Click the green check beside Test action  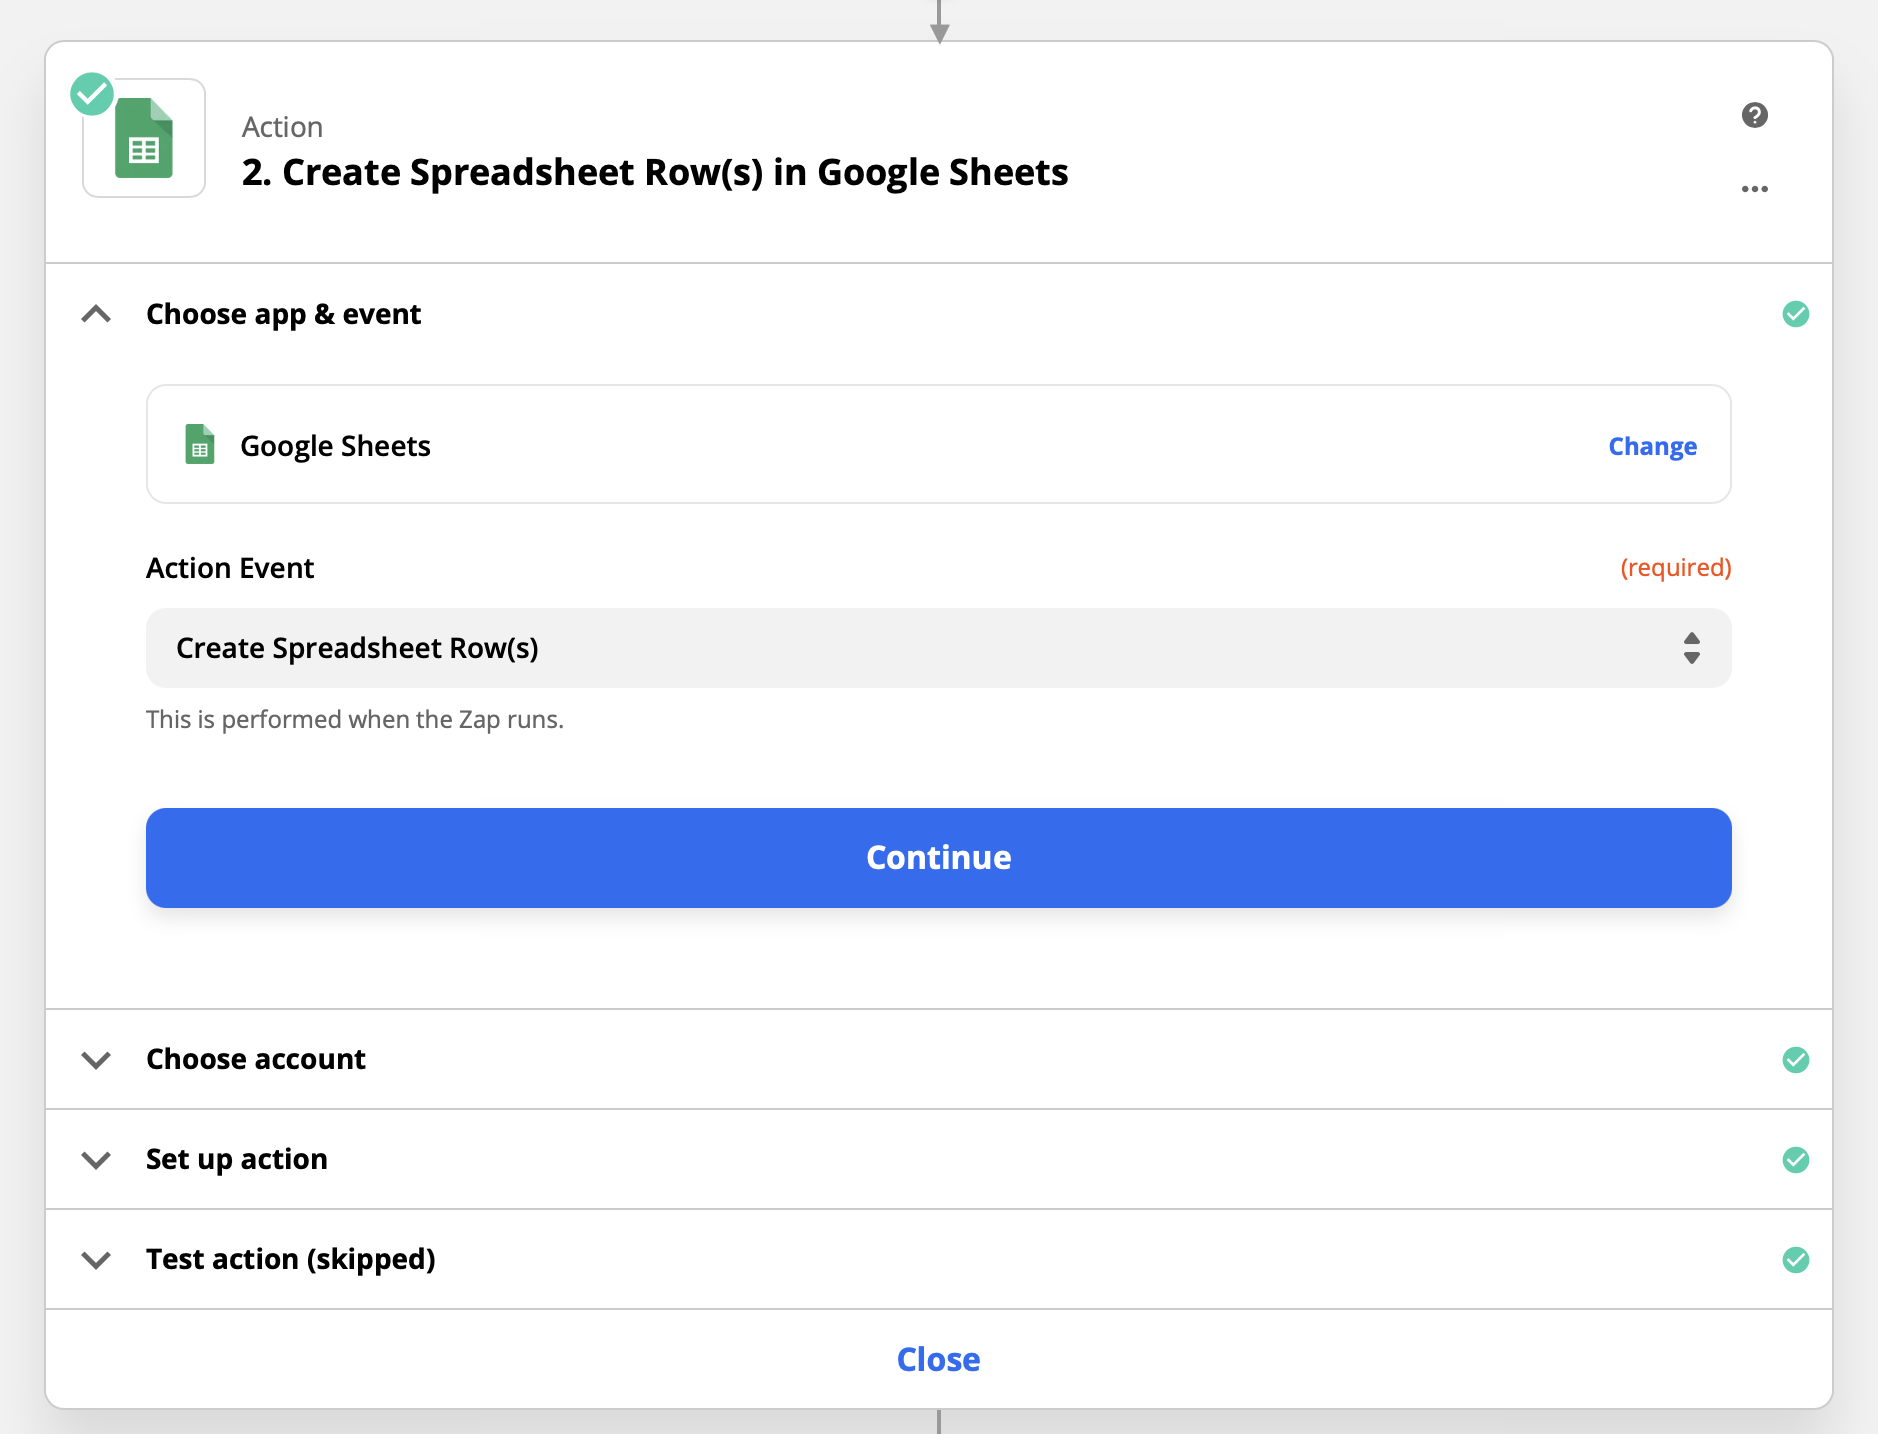pos(1795,1259)
